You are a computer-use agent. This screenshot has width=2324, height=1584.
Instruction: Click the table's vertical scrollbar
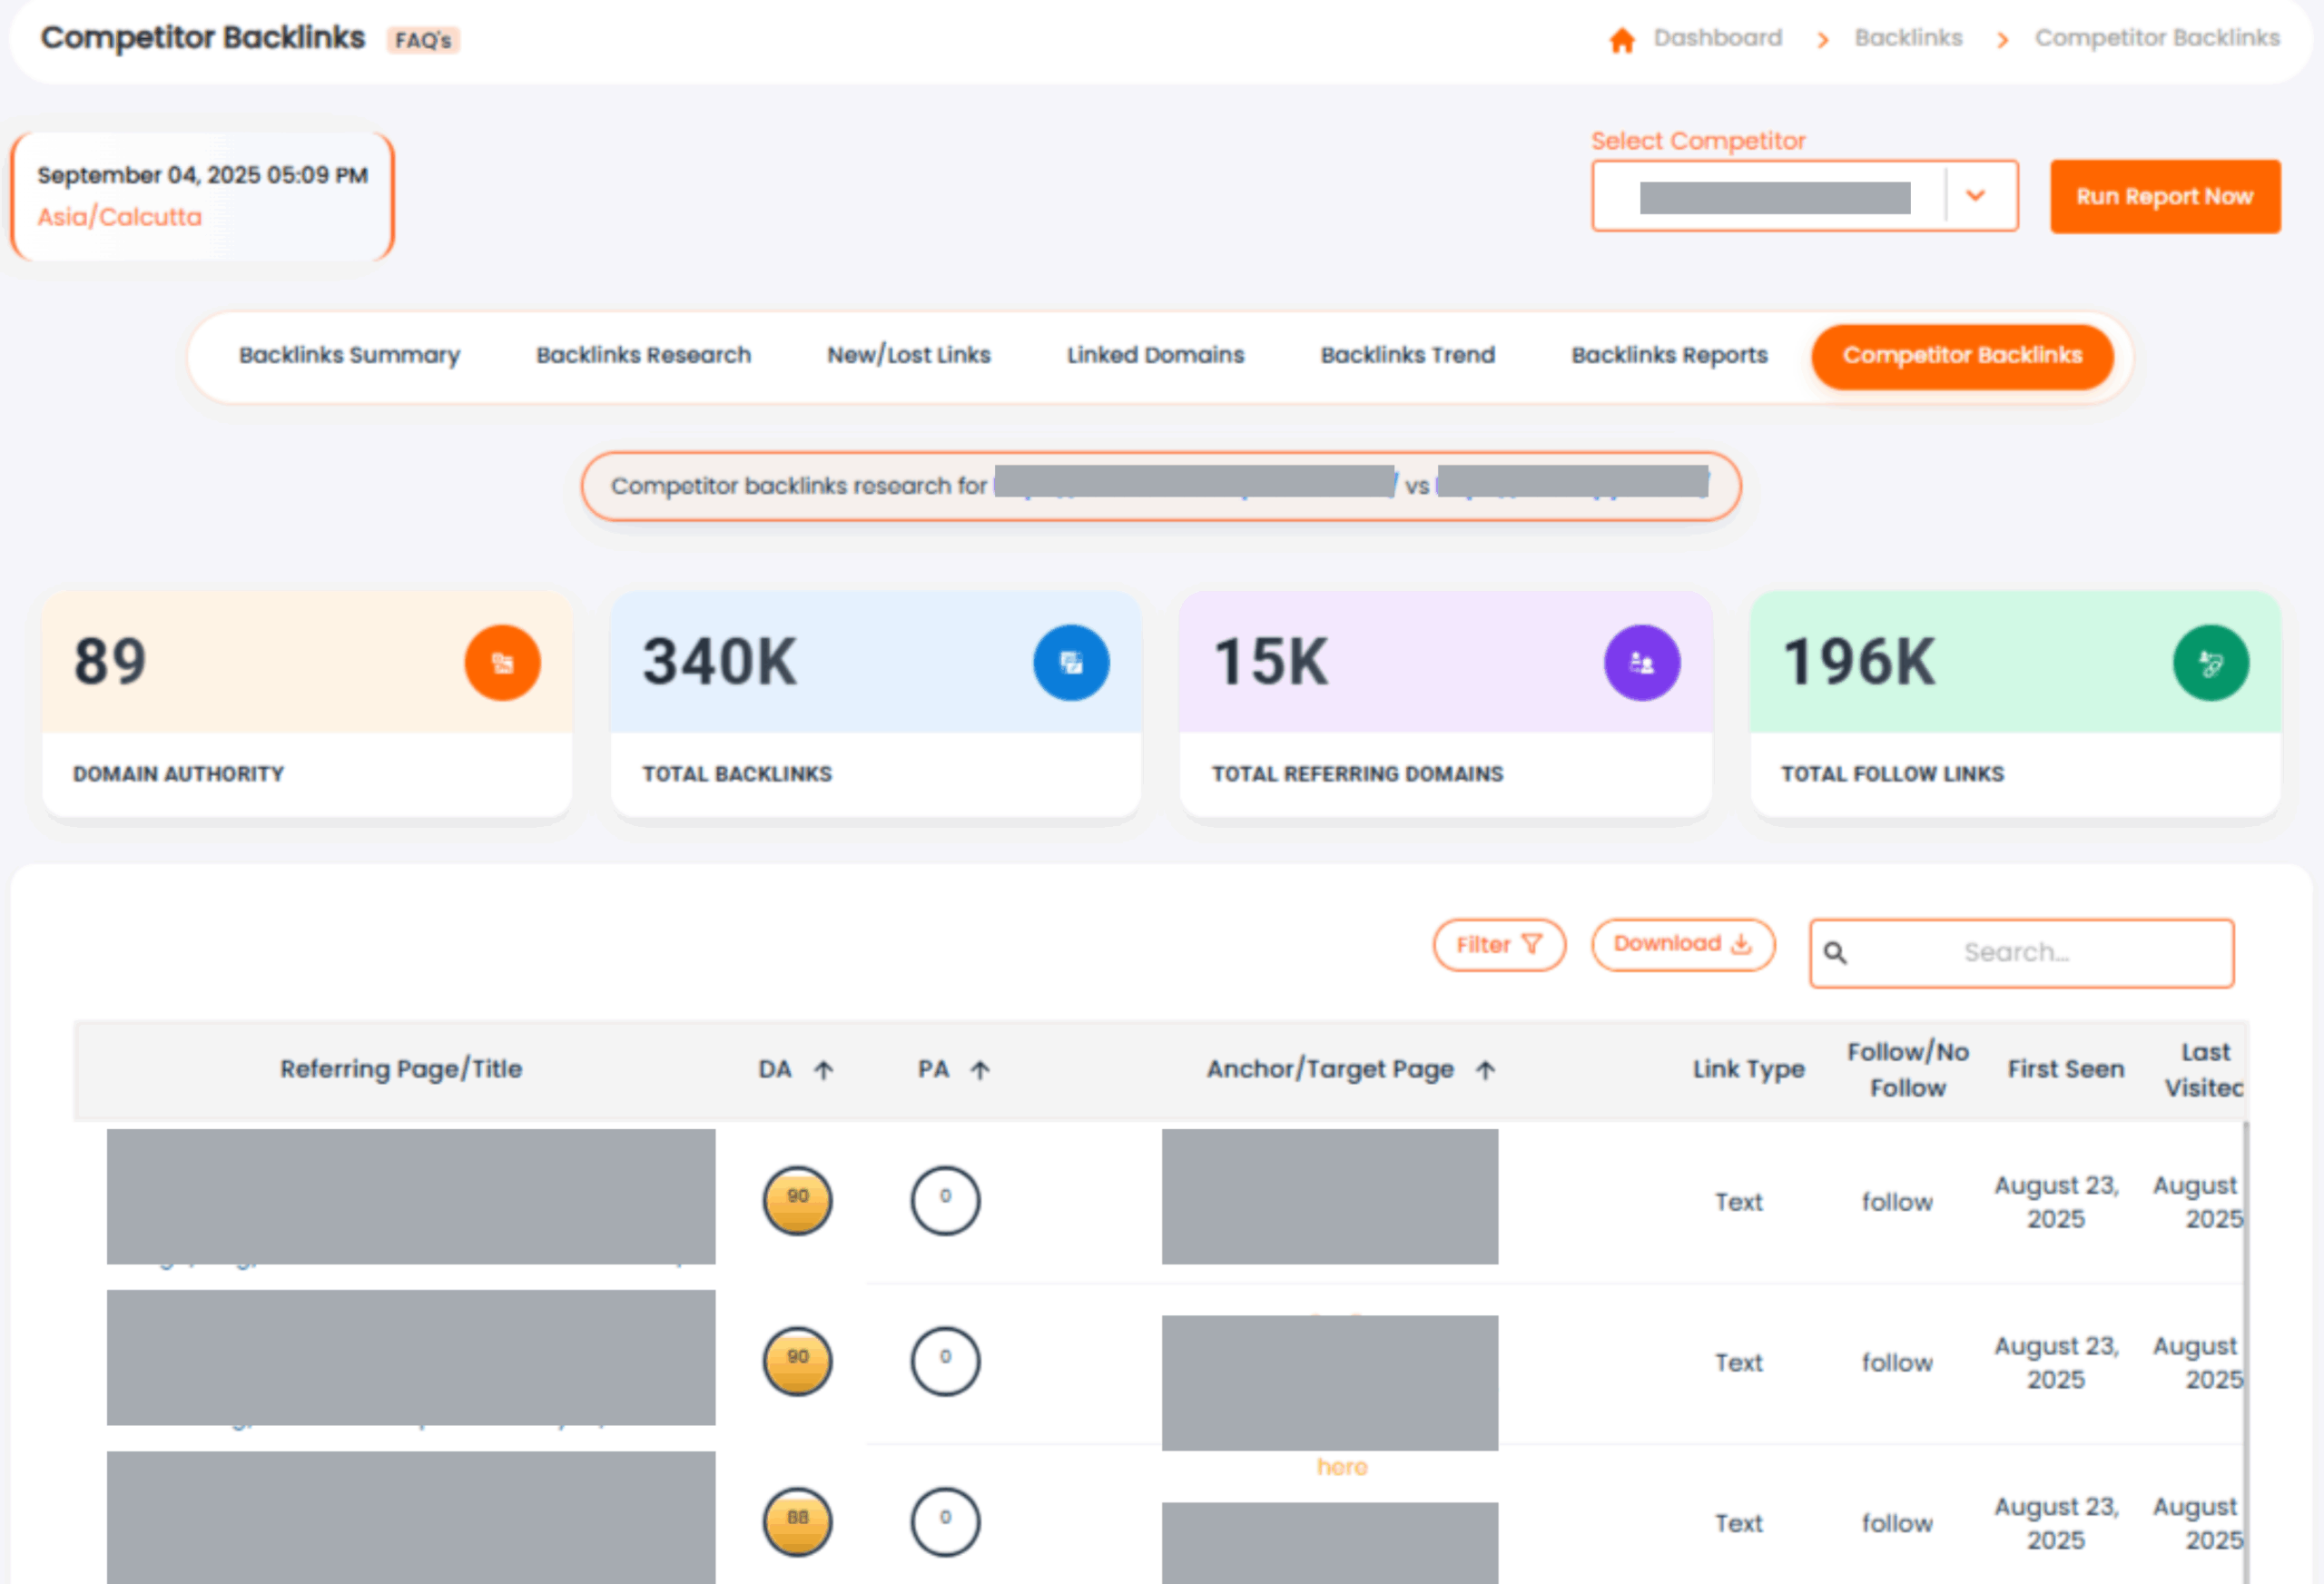click(2245, 1350)
